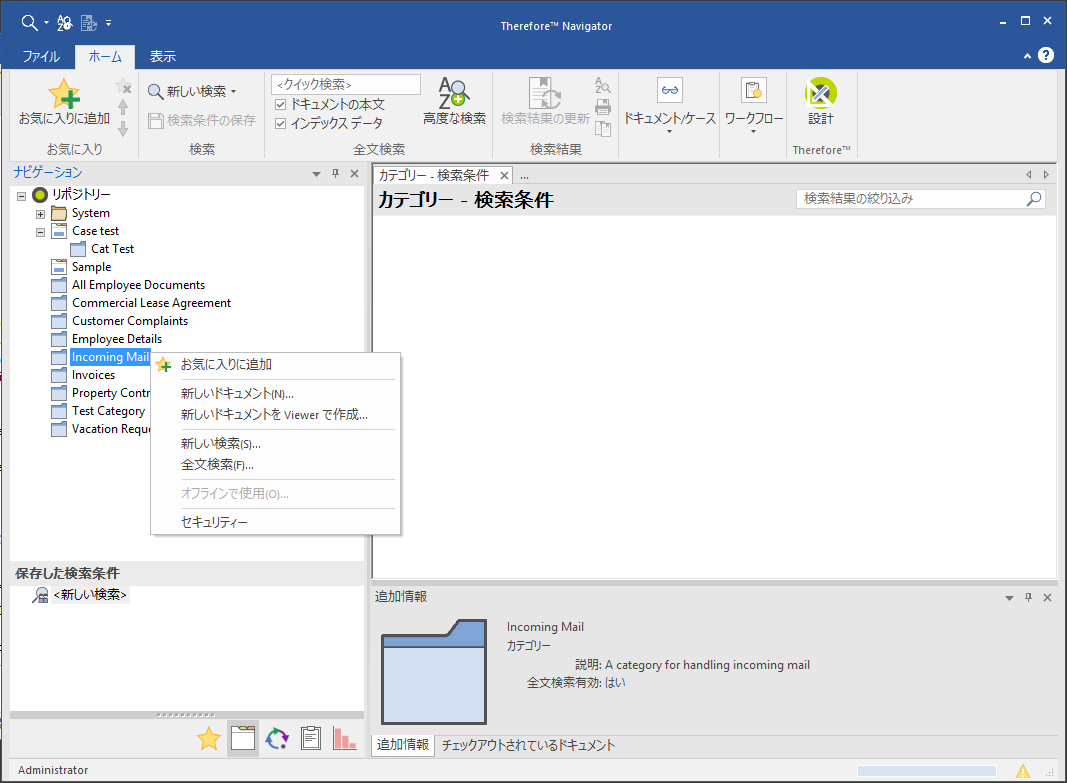1067x783 pixels.
Task: Switch to the 表示 ribbon tab
Action: 163,56
